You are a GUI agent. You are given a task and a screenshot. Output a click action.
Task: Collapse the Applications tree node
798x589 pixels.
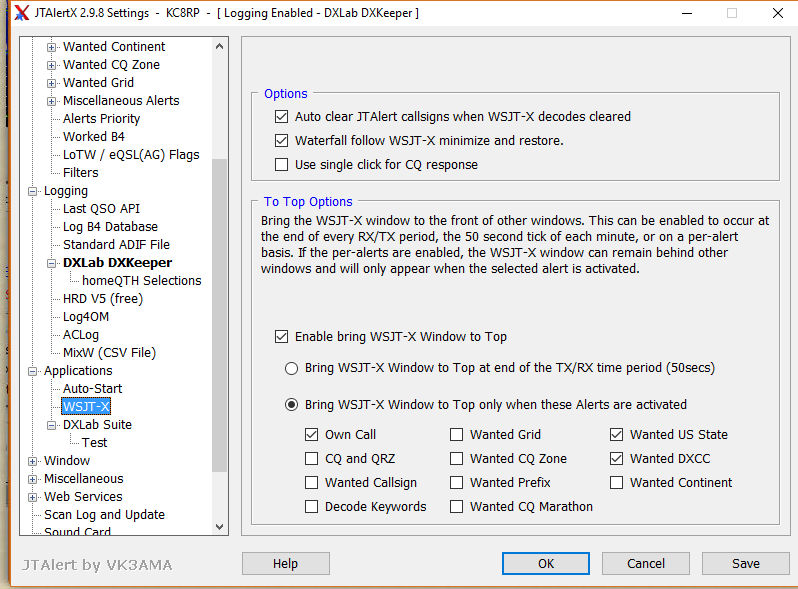(x=33, y=371)
